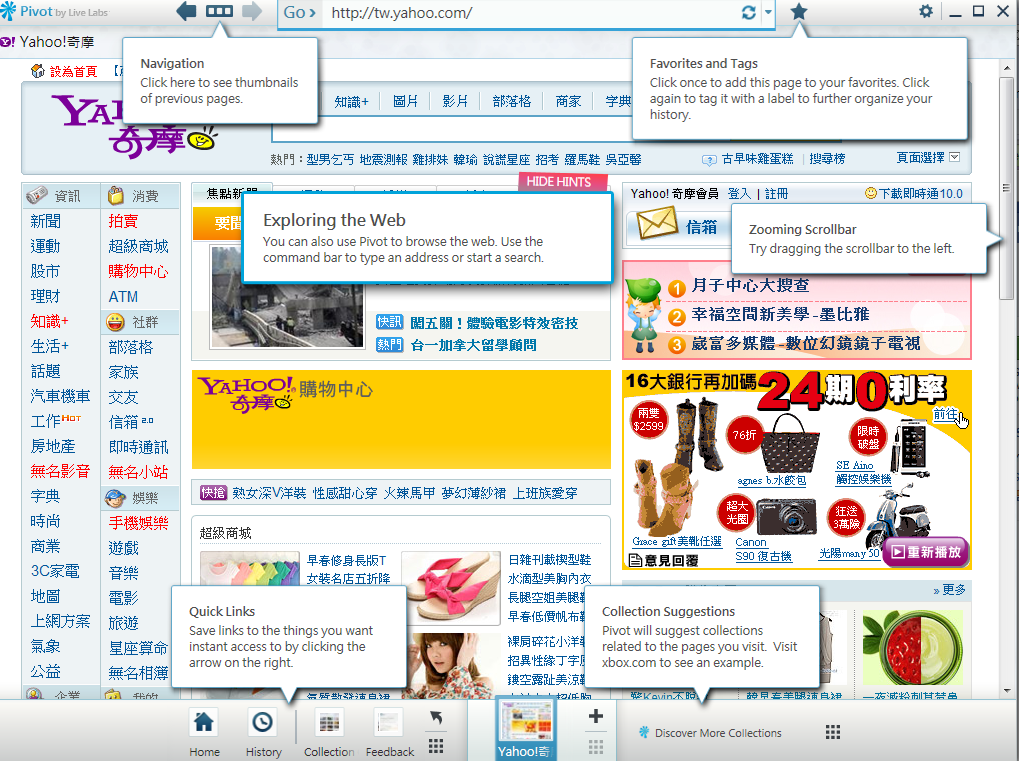Click the 前往 link in bank ad
The width and height of the screenshot is (1019, 761).
tap(946, 414)
